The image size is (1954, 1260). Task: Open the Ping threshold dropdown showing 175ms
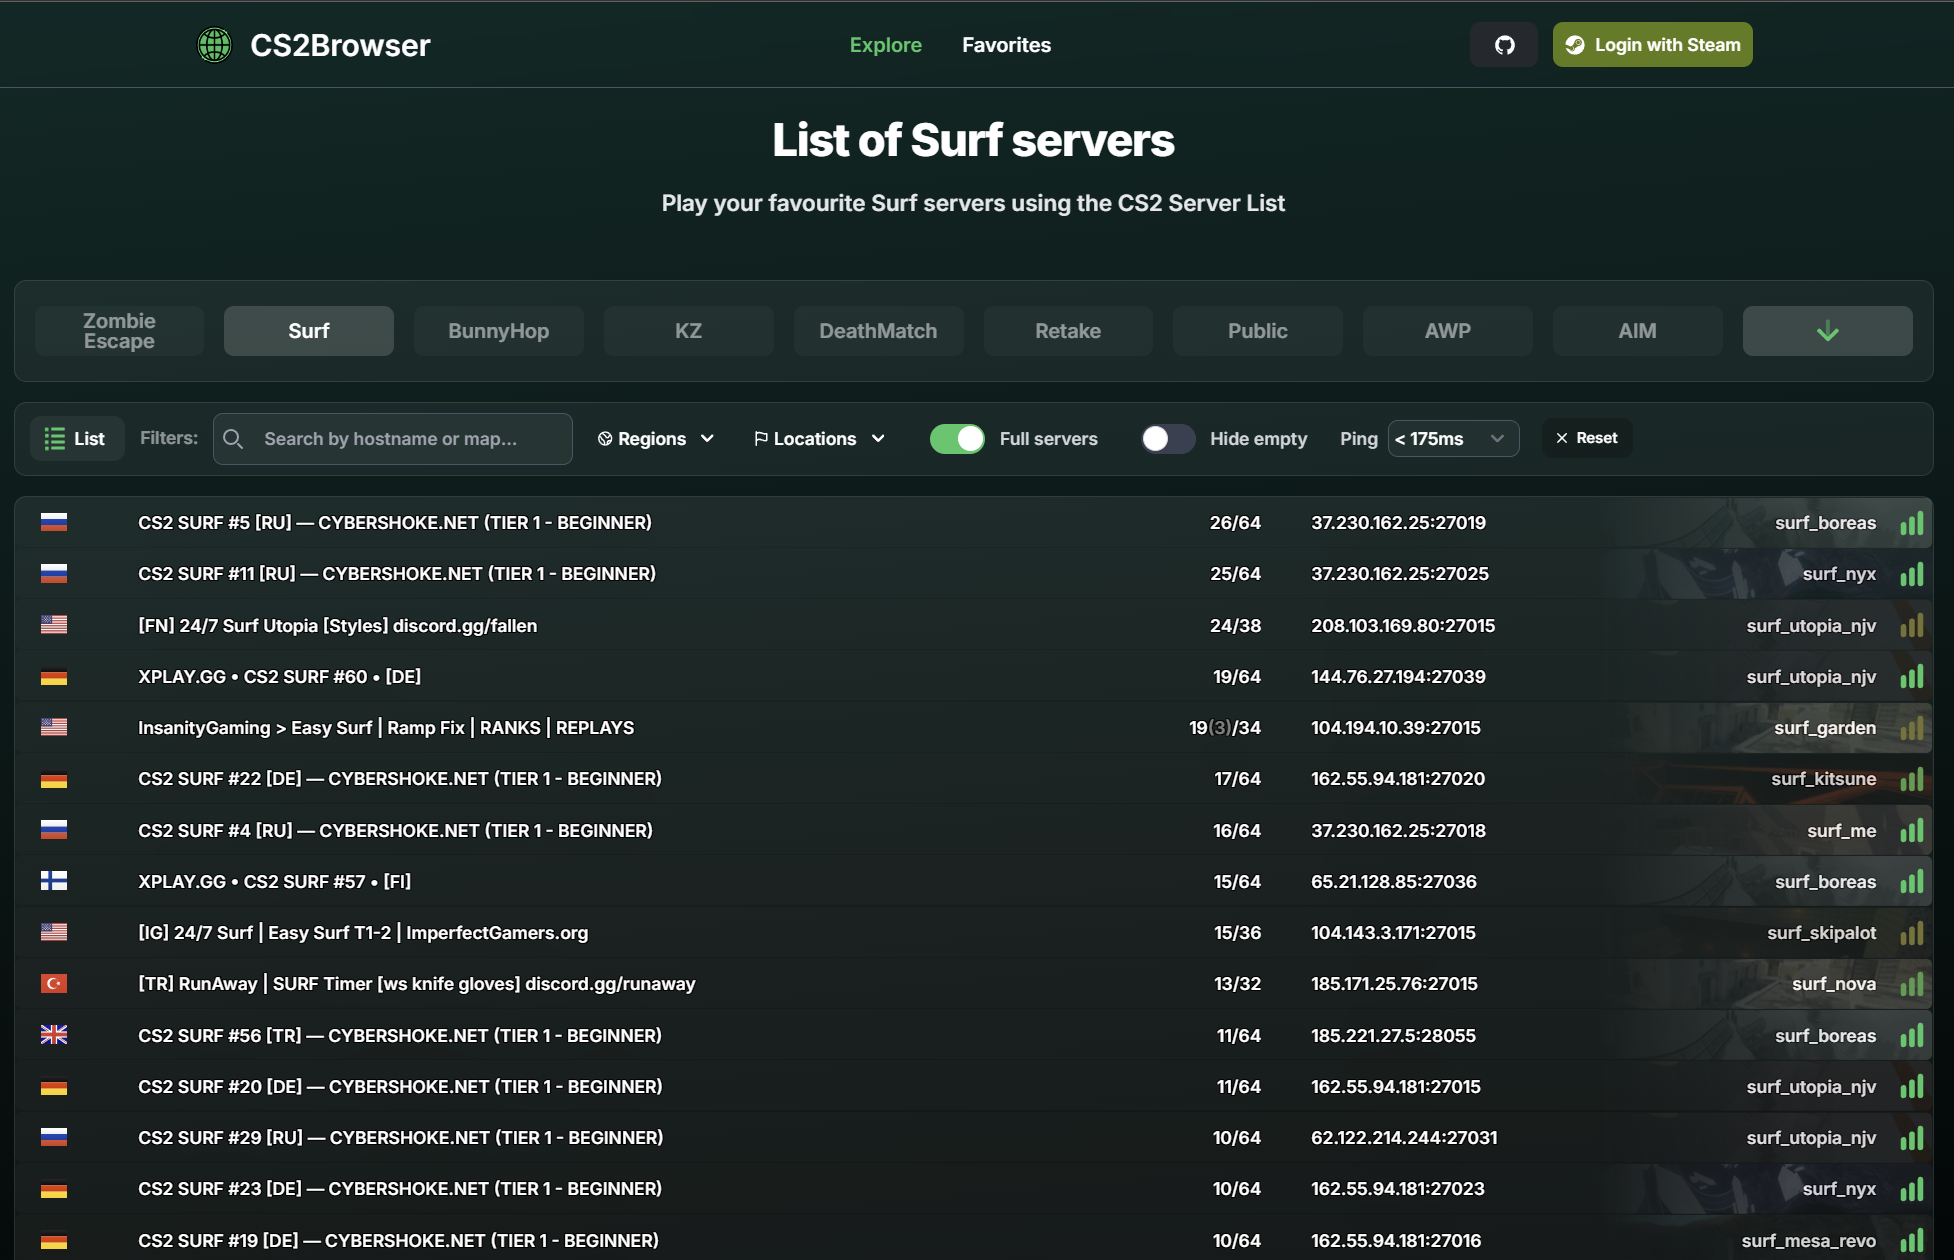pos(1452,438)
